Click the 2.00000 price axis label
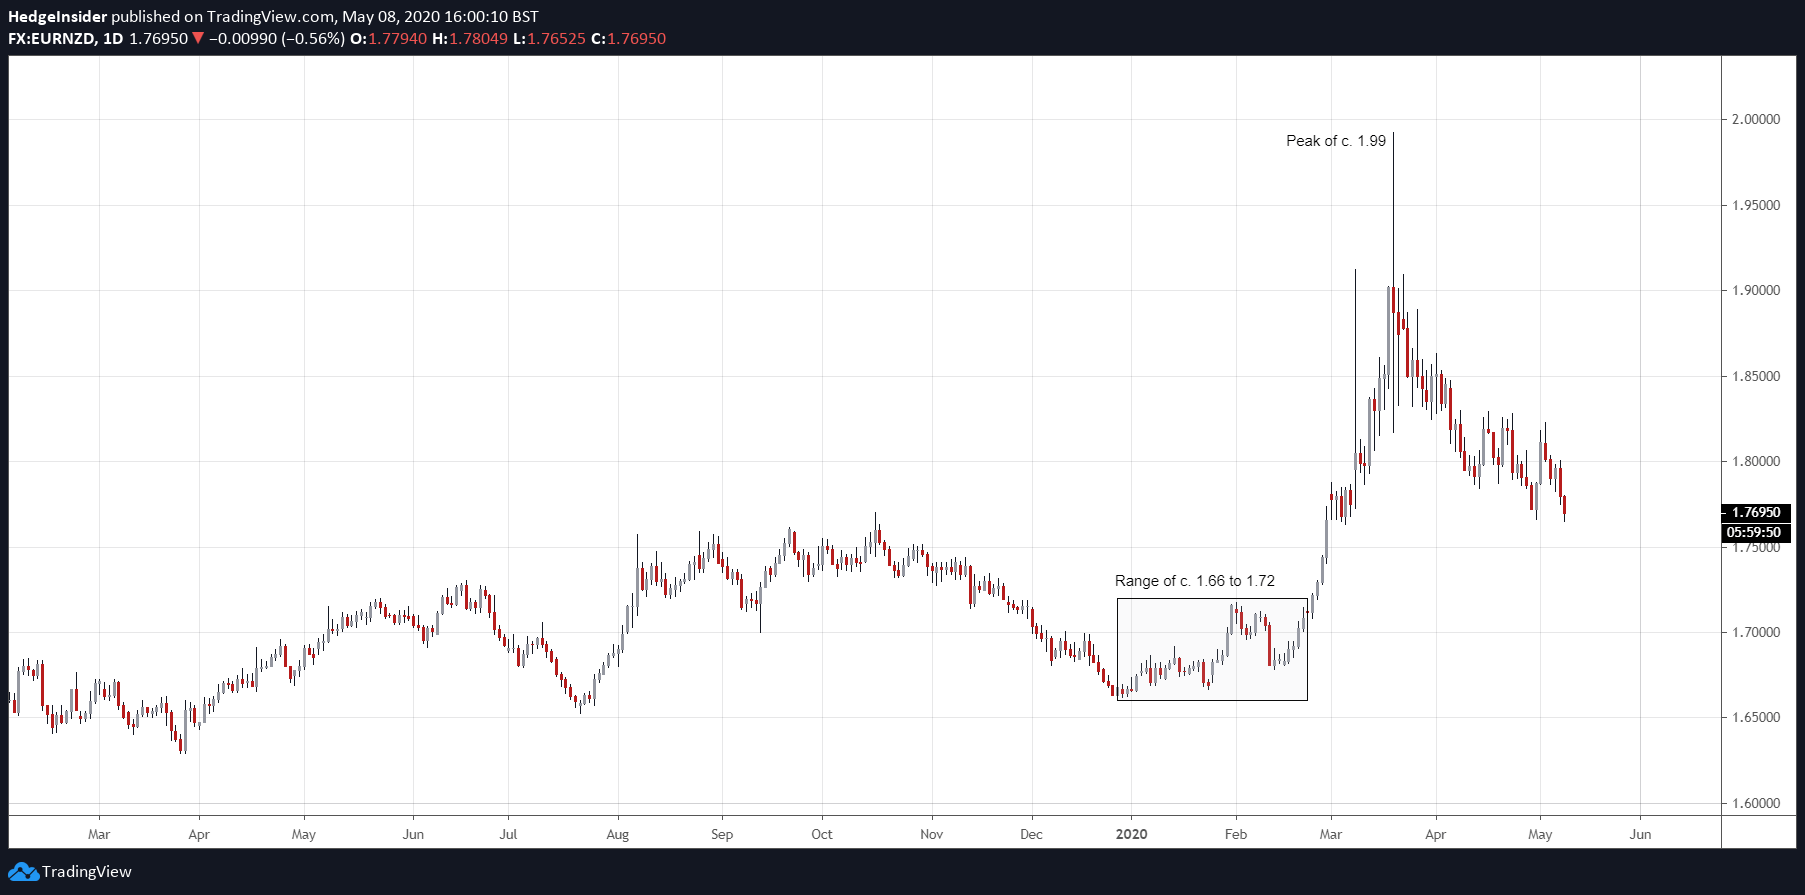The image size is (1805, 895). click(1757, 119)
